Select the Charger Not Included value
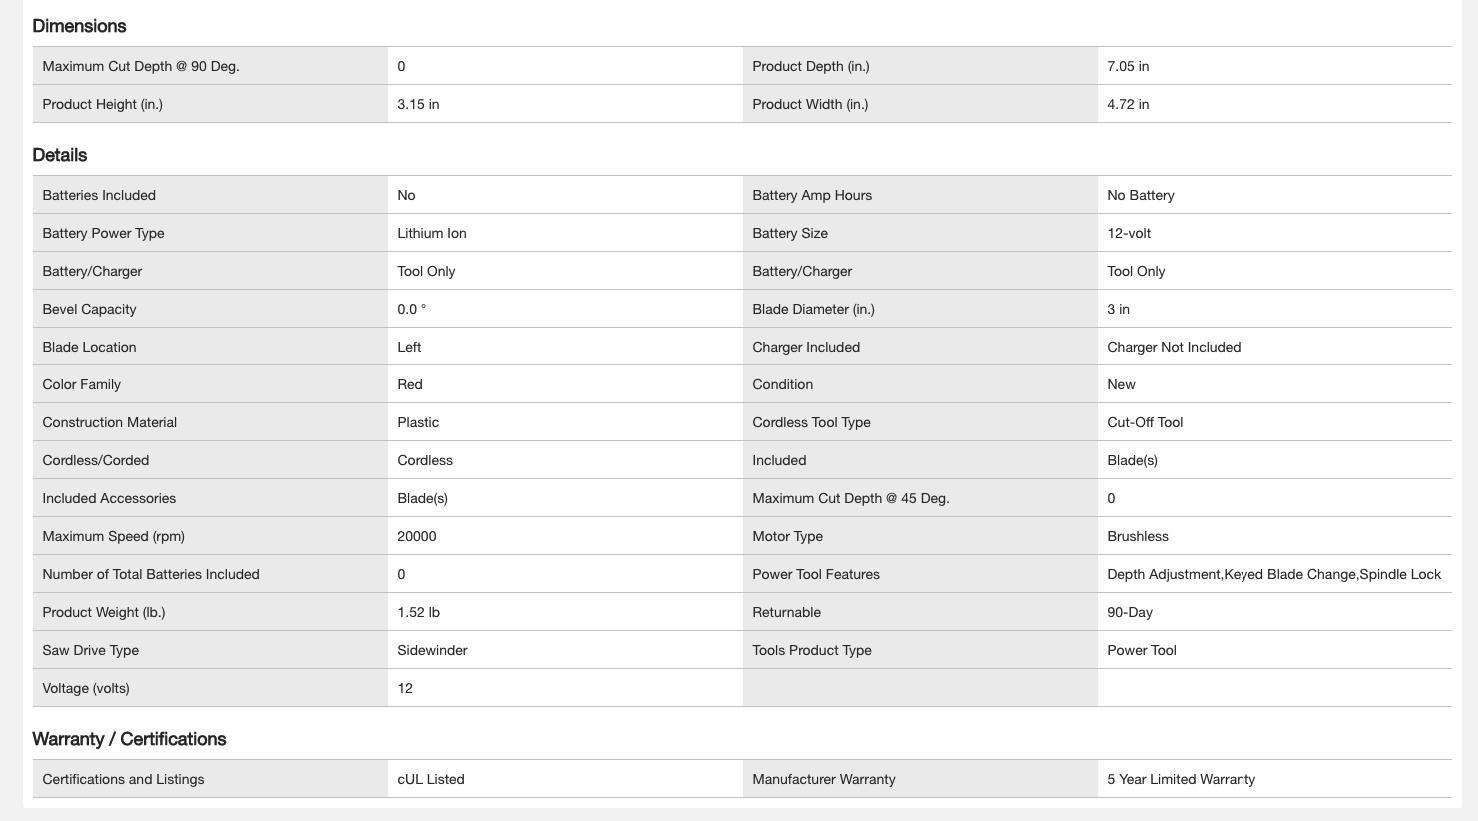The height and width of the screenshot is (821, 1478). (x=1174, y=347)
